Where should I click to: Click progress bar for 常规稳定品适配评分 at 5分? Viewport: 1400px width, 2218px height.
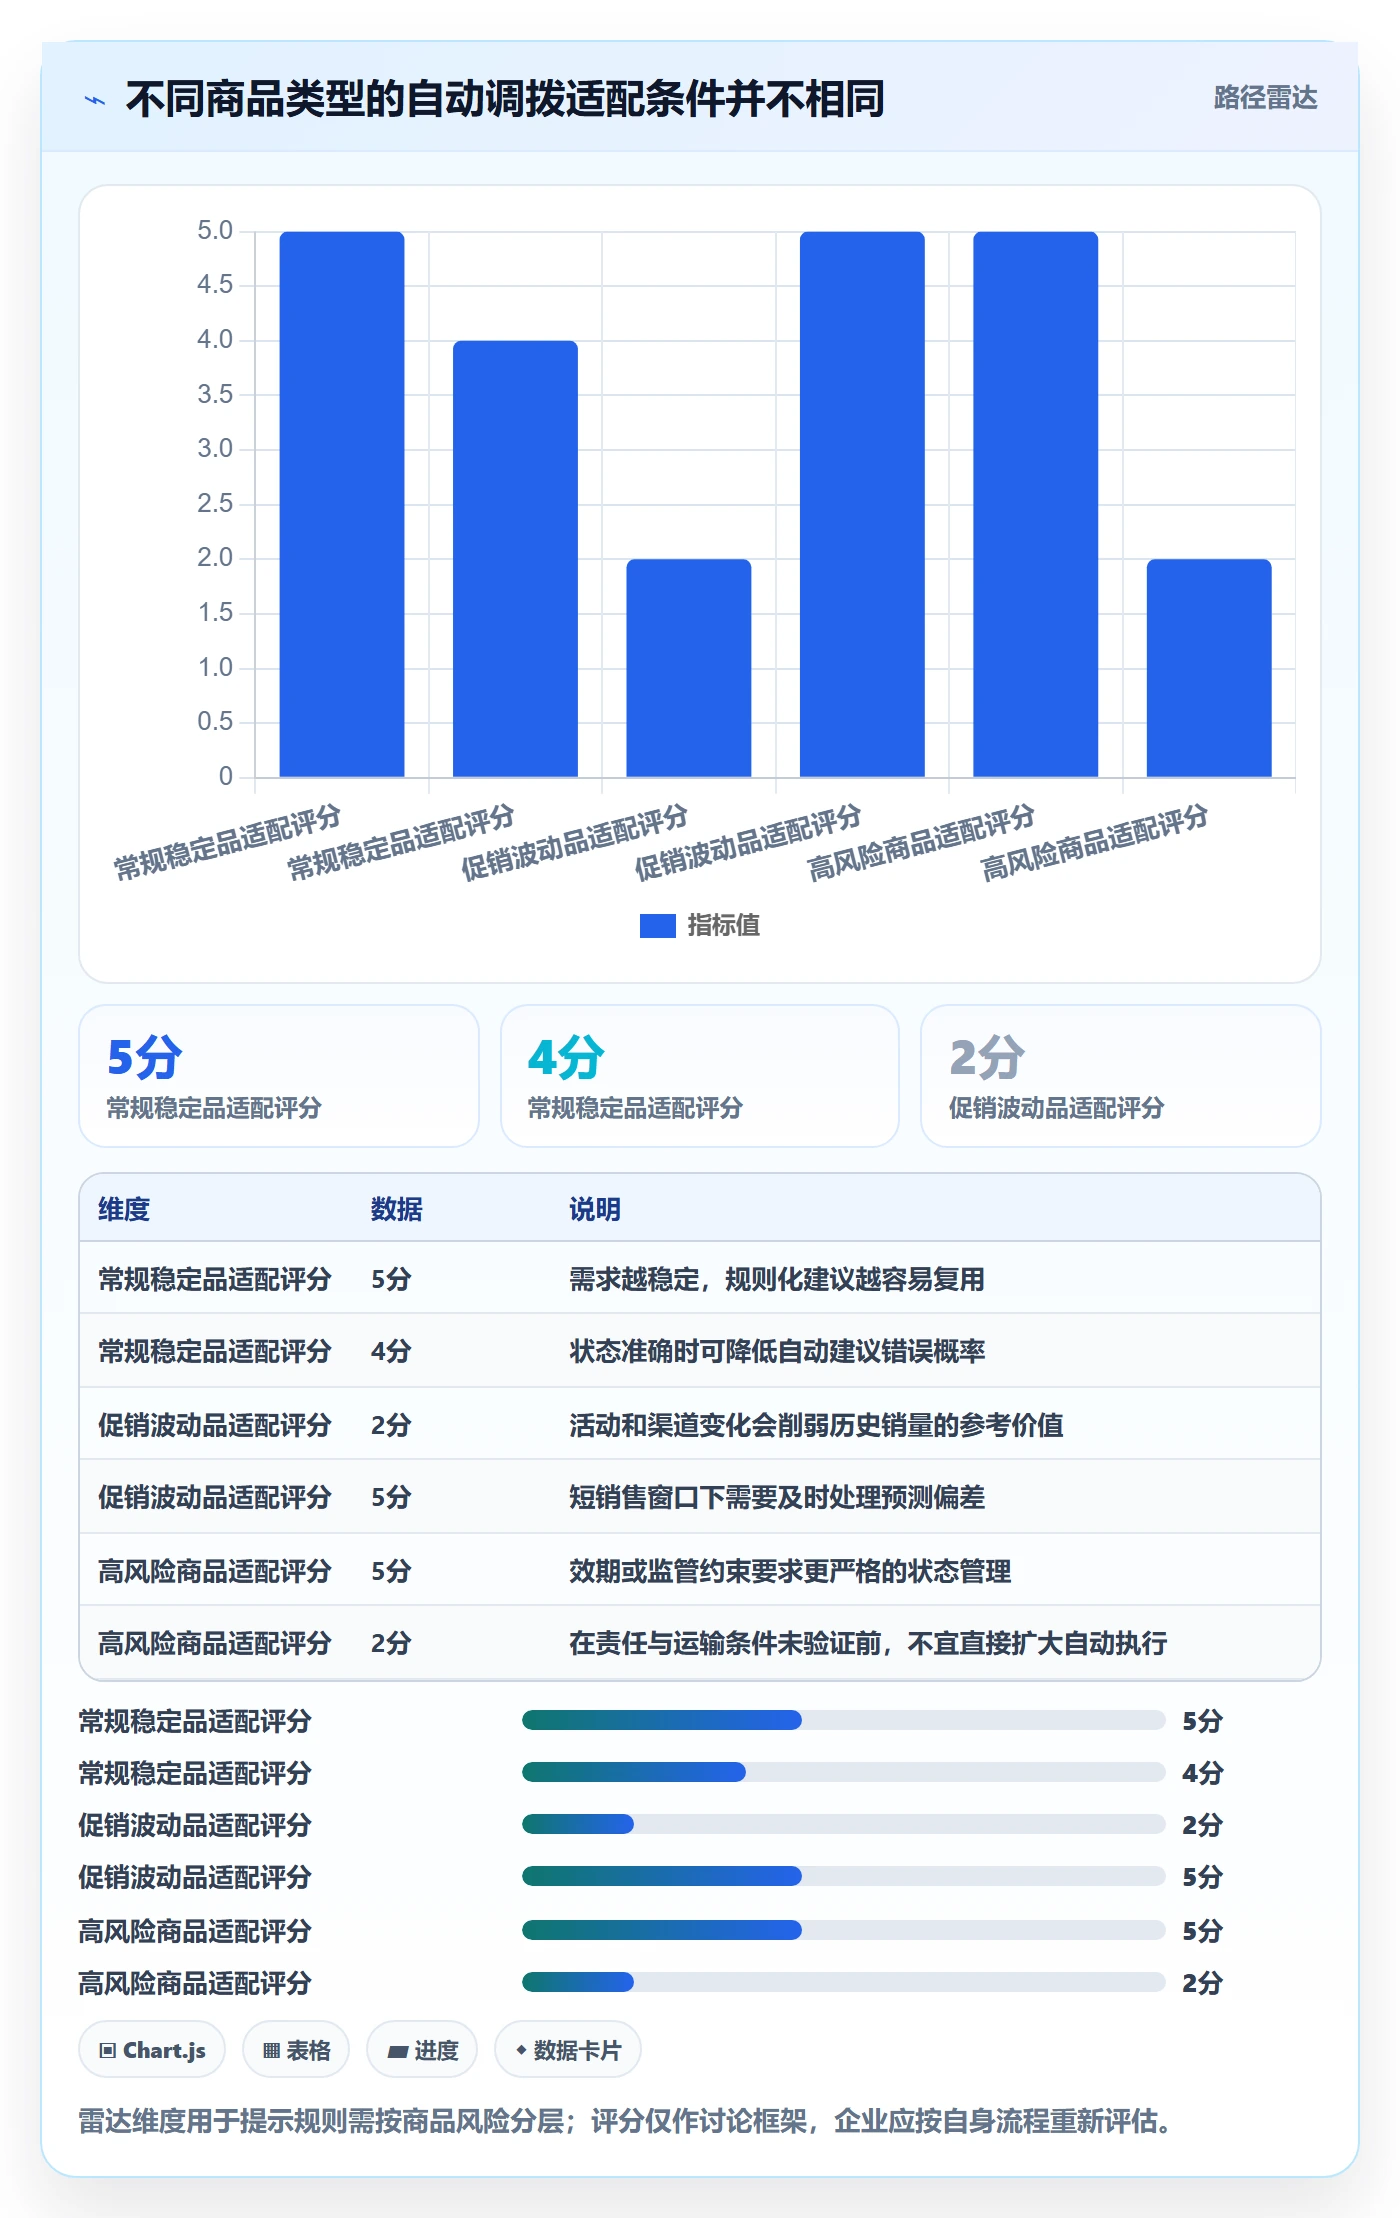[843, 1720]
